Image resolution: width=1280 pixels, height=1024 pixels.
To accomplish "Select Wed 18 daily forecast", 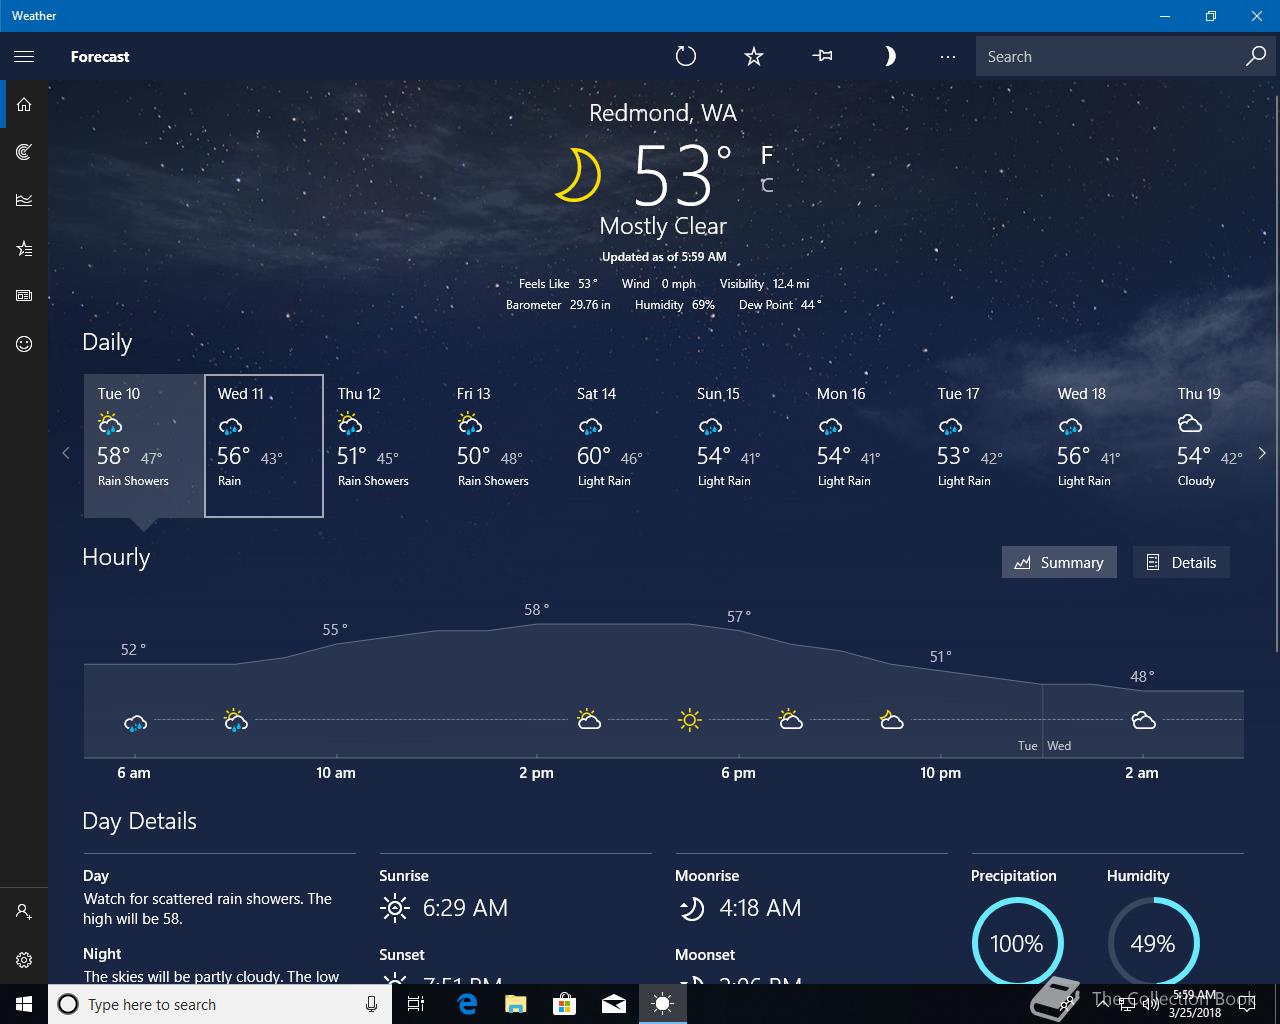I will coord(1104,446).
